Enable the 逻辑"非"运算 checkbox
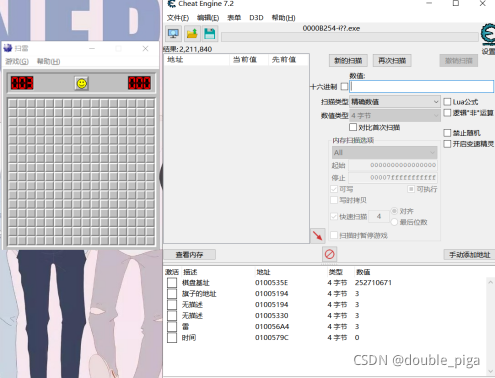This screenshot has width=495, height=378. [x=447, y=113]
